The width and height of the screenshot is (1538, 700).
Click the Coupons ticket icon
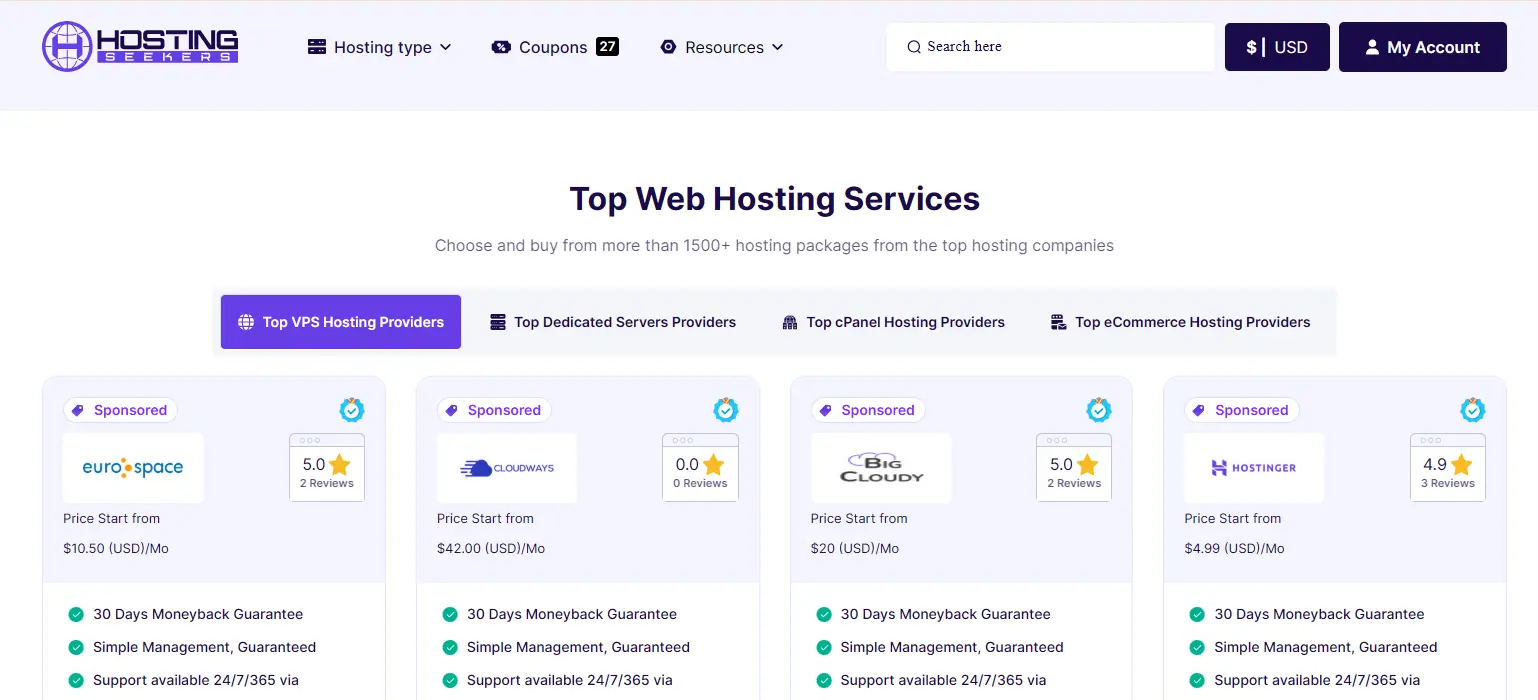point(501,47)
